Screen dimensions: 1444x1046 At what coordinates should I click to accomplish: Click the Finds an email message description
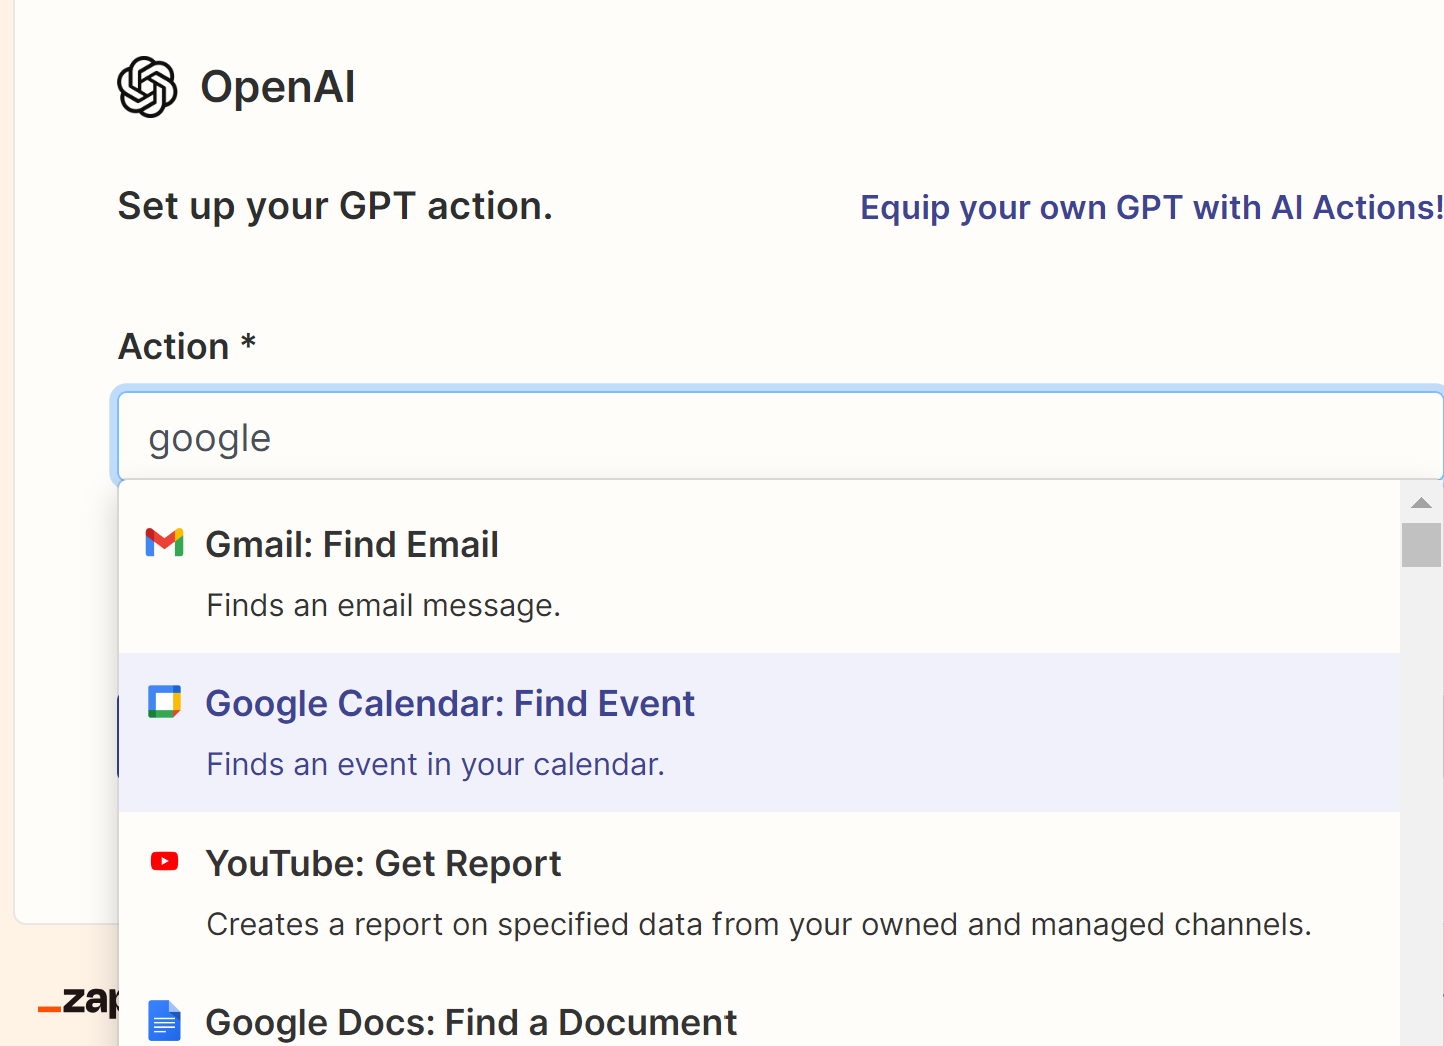[x=383, y=605]
